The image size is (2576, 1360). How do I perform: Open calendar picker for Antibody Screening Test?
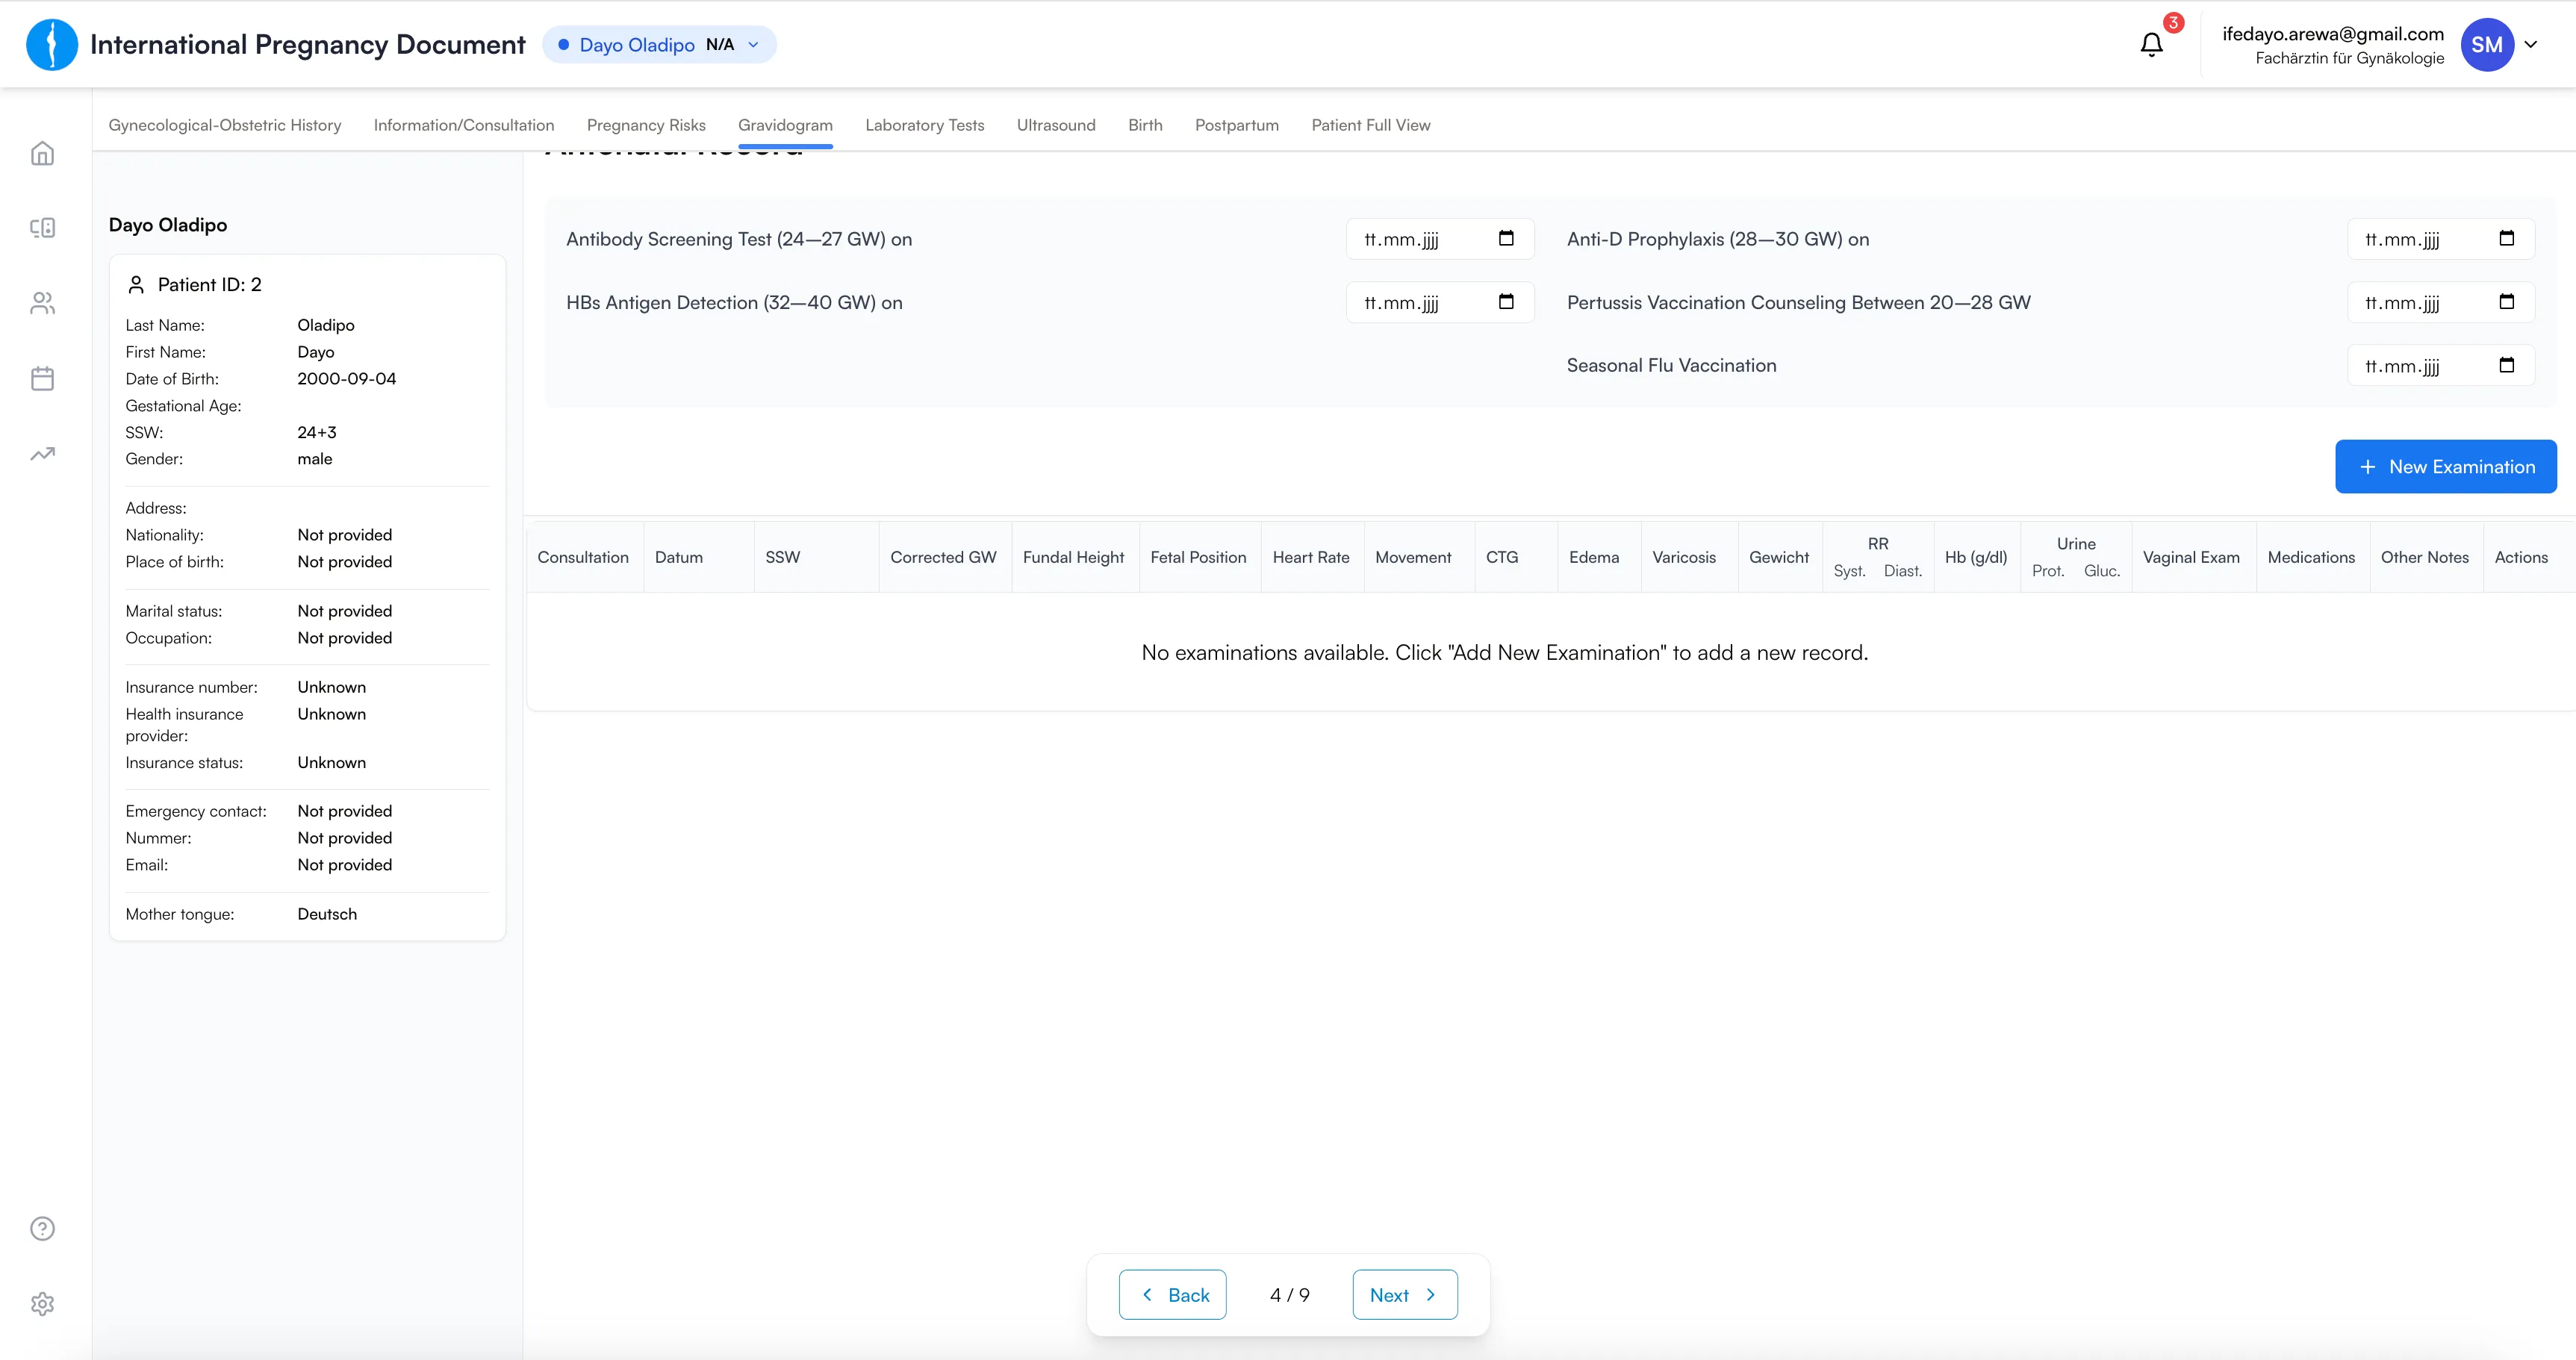pos(1506,238)
